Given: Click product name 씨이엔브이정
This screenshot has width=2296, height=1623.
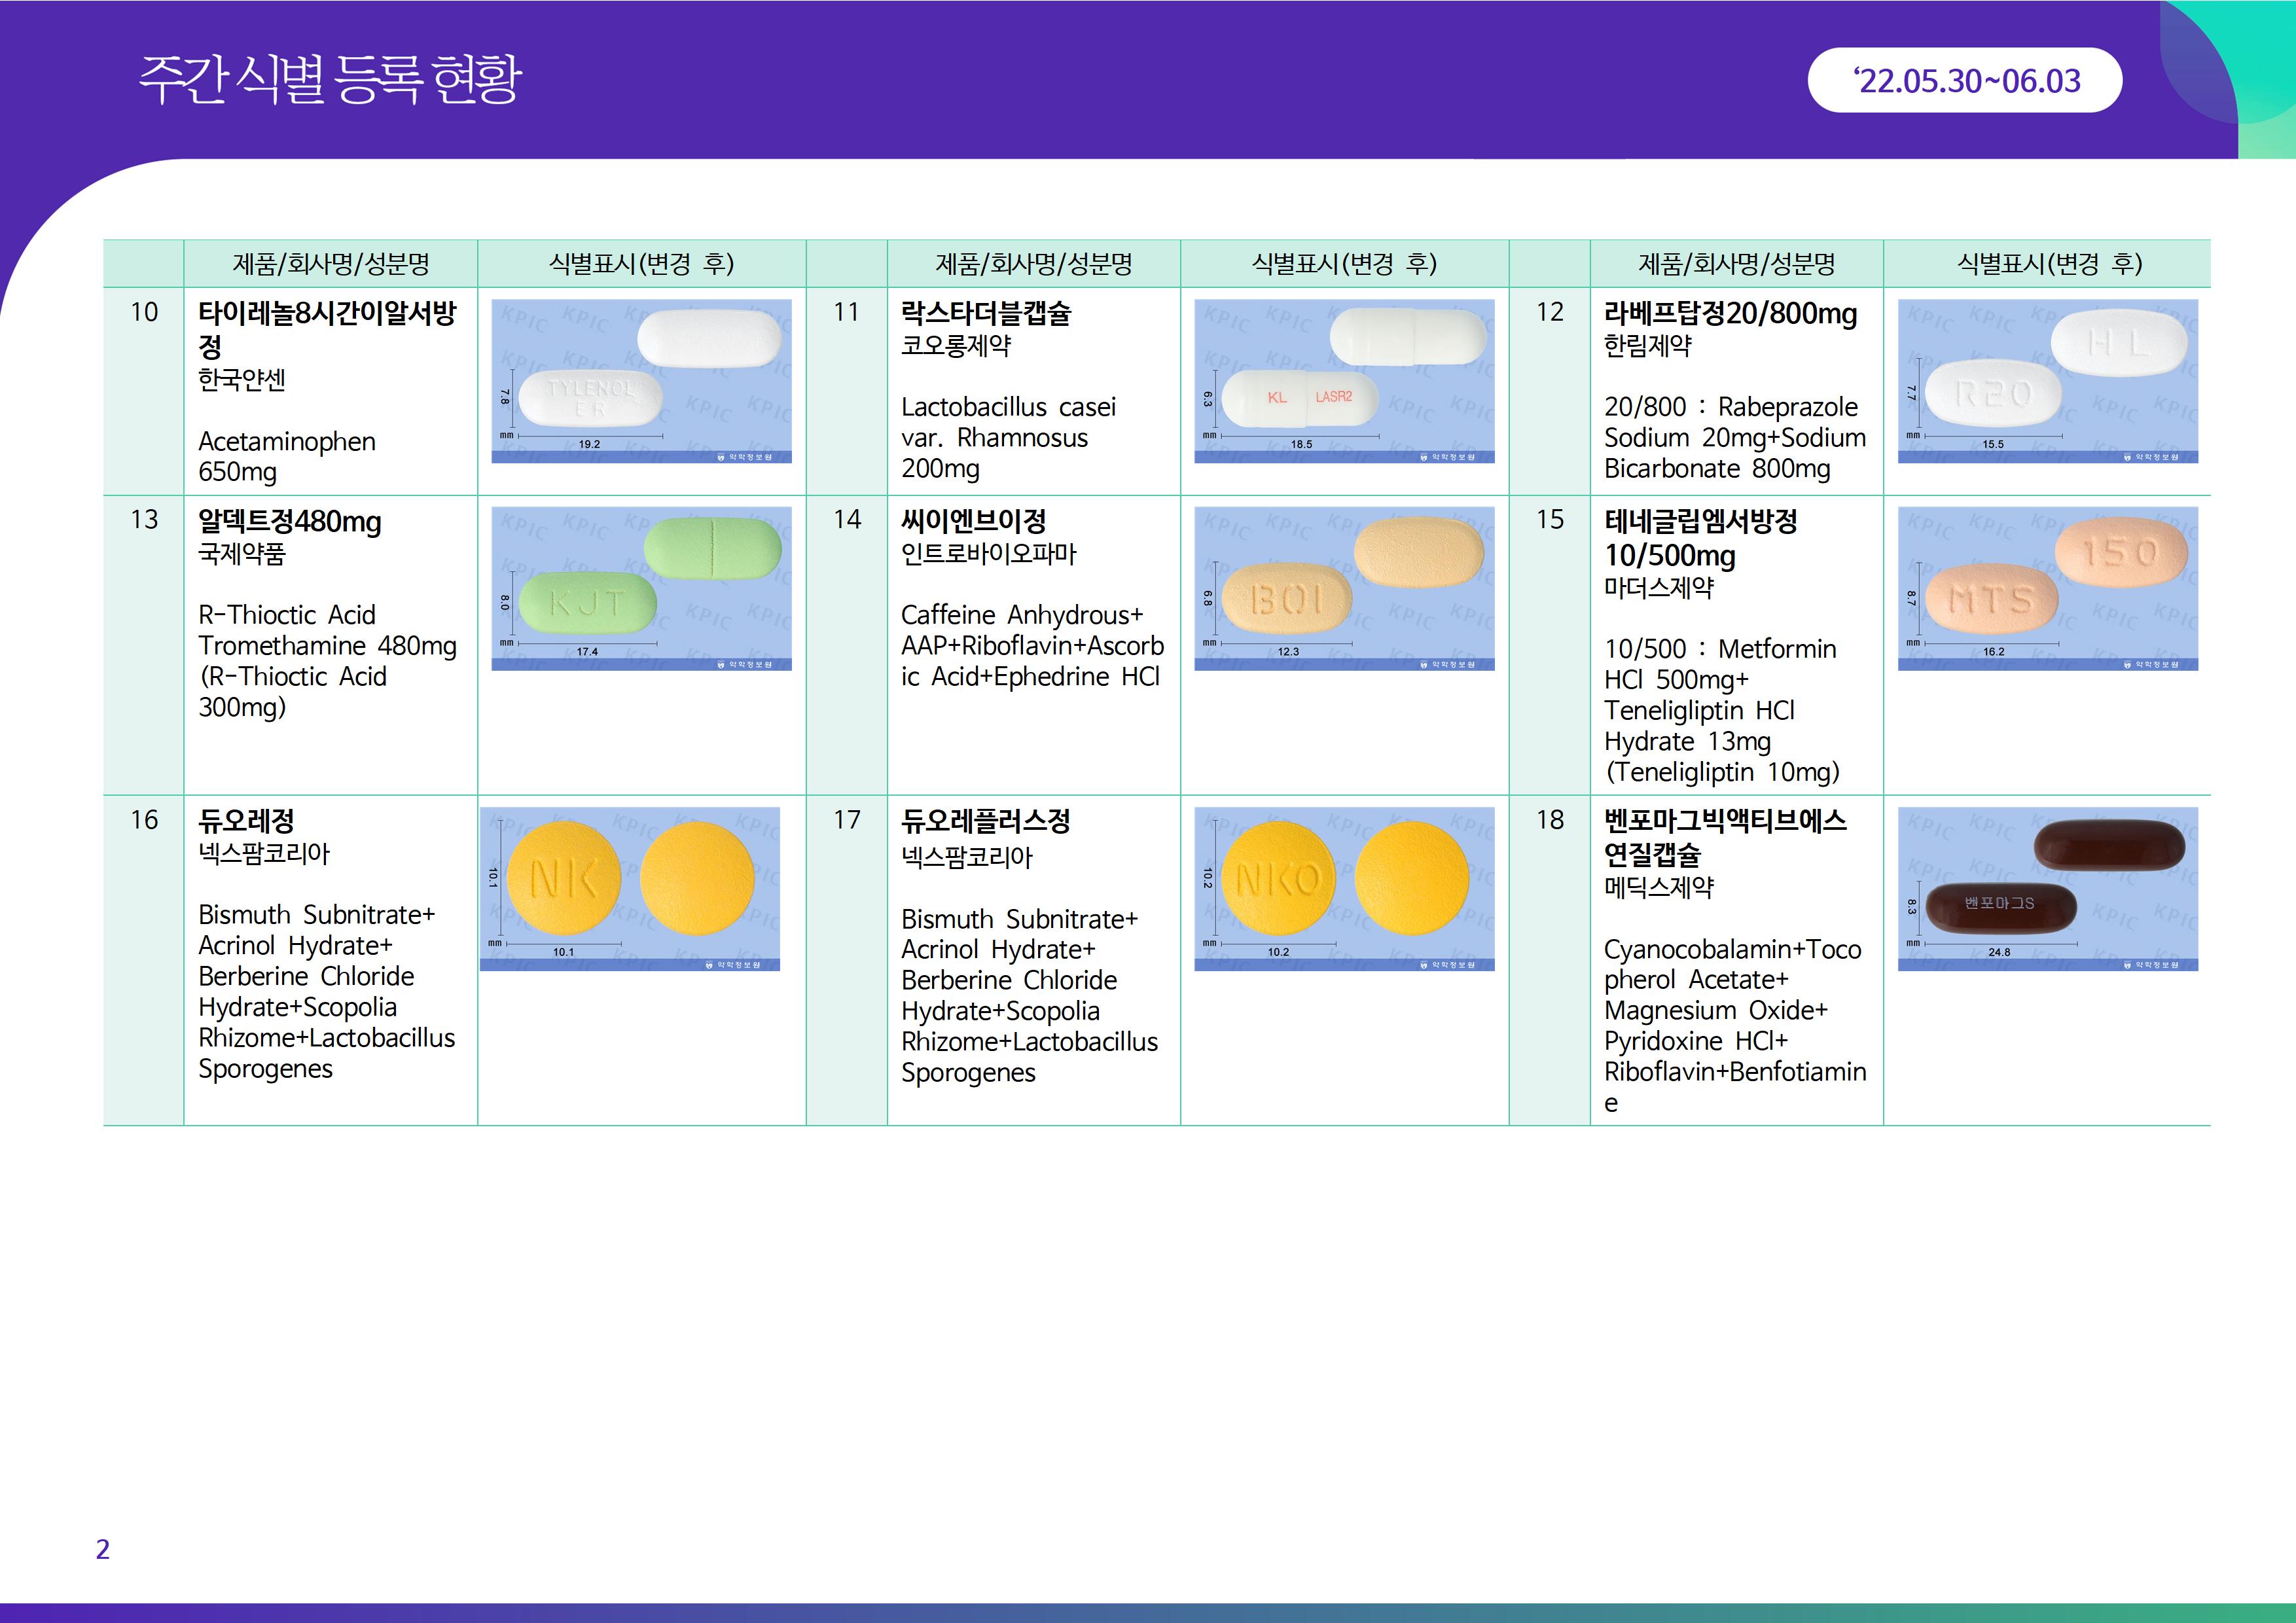Looking at the screenshot, I should click(973, 521).
